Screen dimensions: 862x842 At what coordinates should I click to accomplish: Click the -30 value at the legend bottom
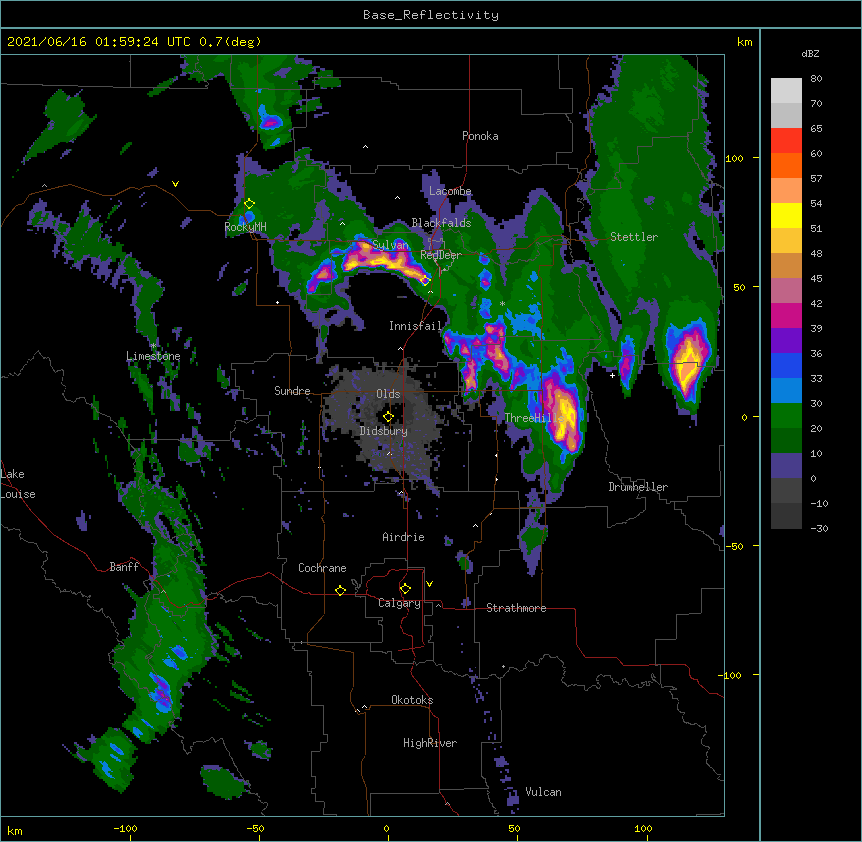pyautogui.click(x=819, y=528)
